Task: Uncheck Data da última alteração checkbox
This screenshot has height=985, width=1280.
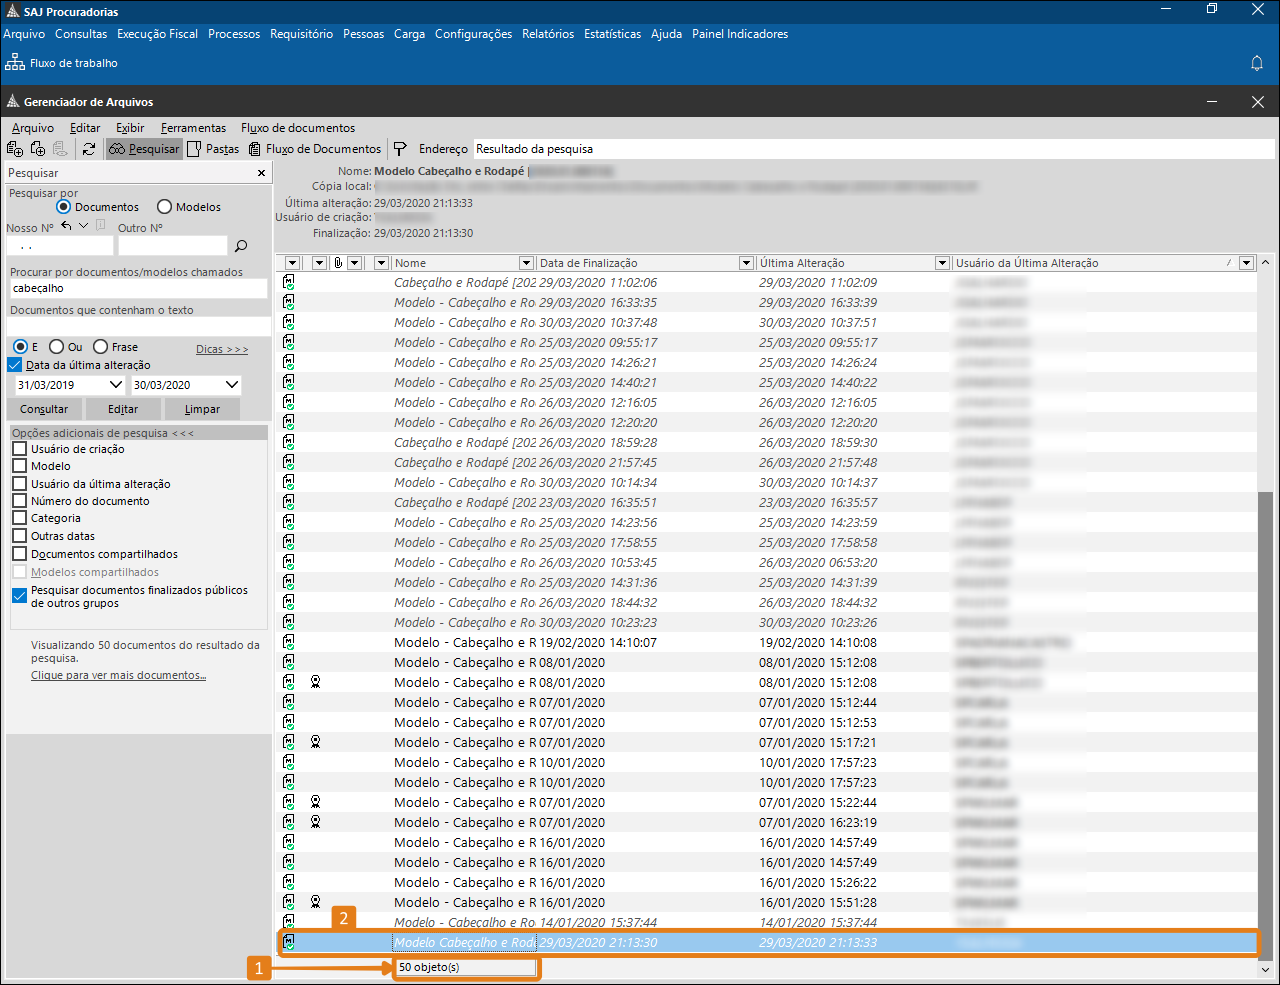Action: [x=15, y=365]
